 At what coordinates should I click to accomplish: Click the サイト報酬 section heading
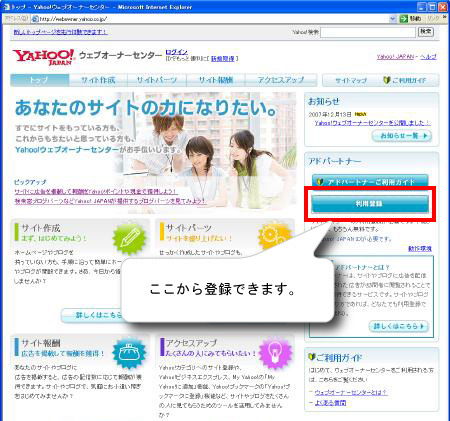pos(41,343)
